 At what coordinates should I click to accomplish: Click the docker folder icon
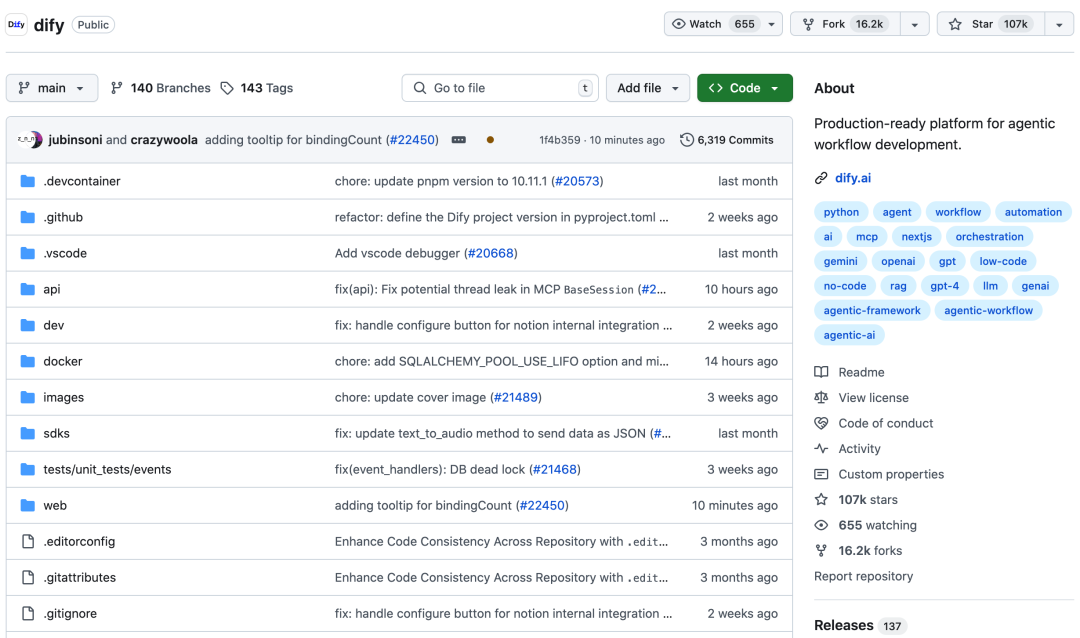pyautogui.click(x=28, y=361)
